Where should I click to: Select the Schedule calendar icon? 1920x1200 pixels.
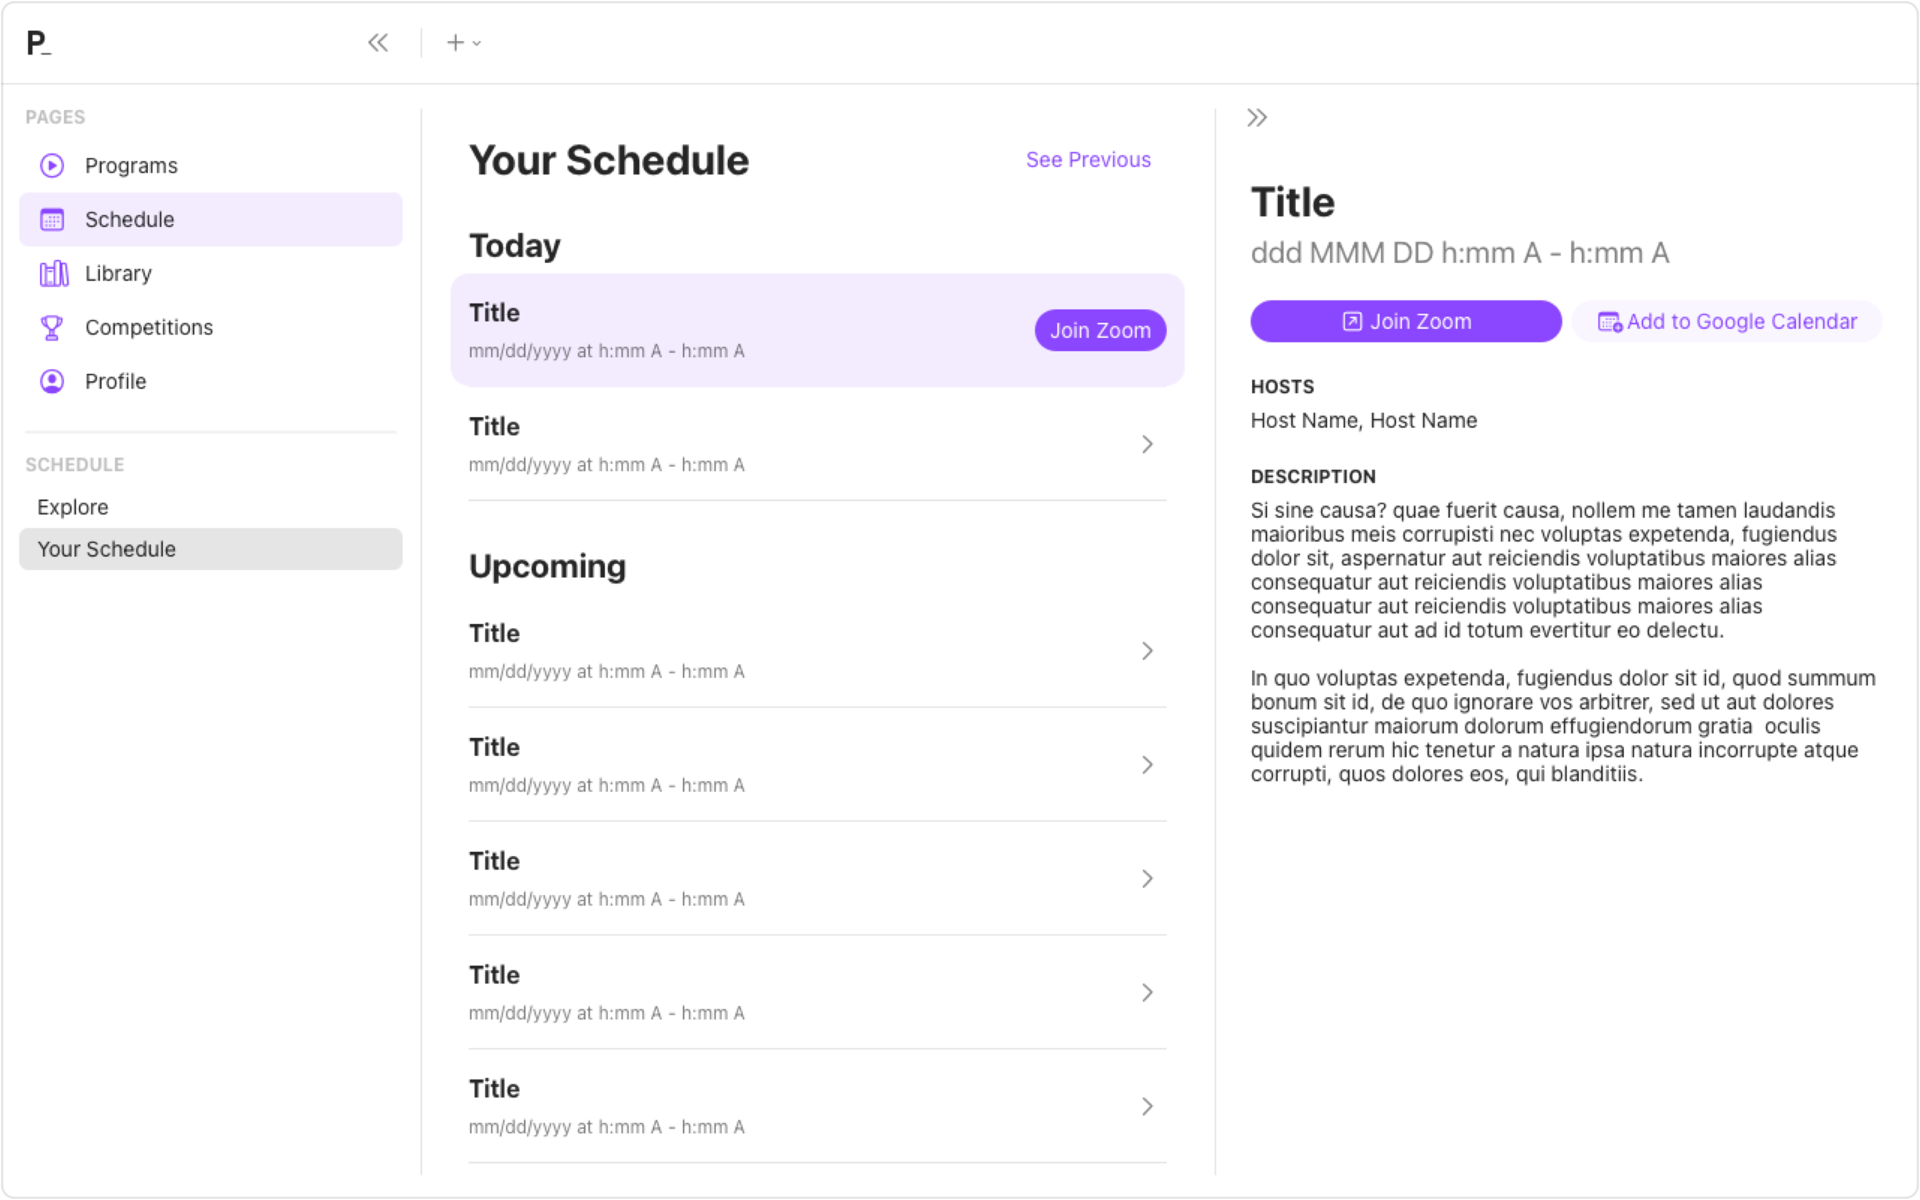pyautogui.click(x=52, y=219)
